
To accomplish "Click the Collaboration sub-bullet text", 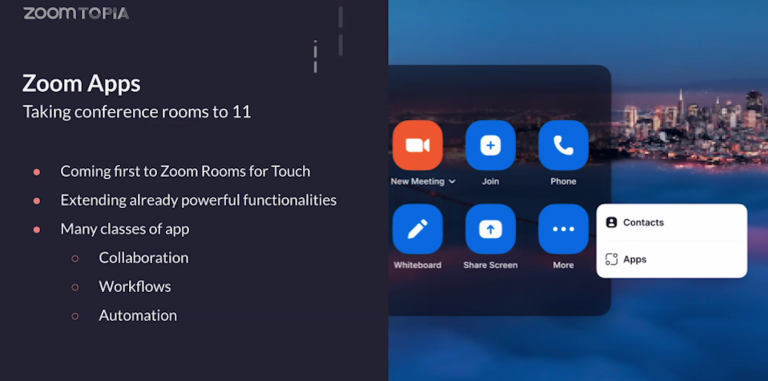I will click(144, 258).
